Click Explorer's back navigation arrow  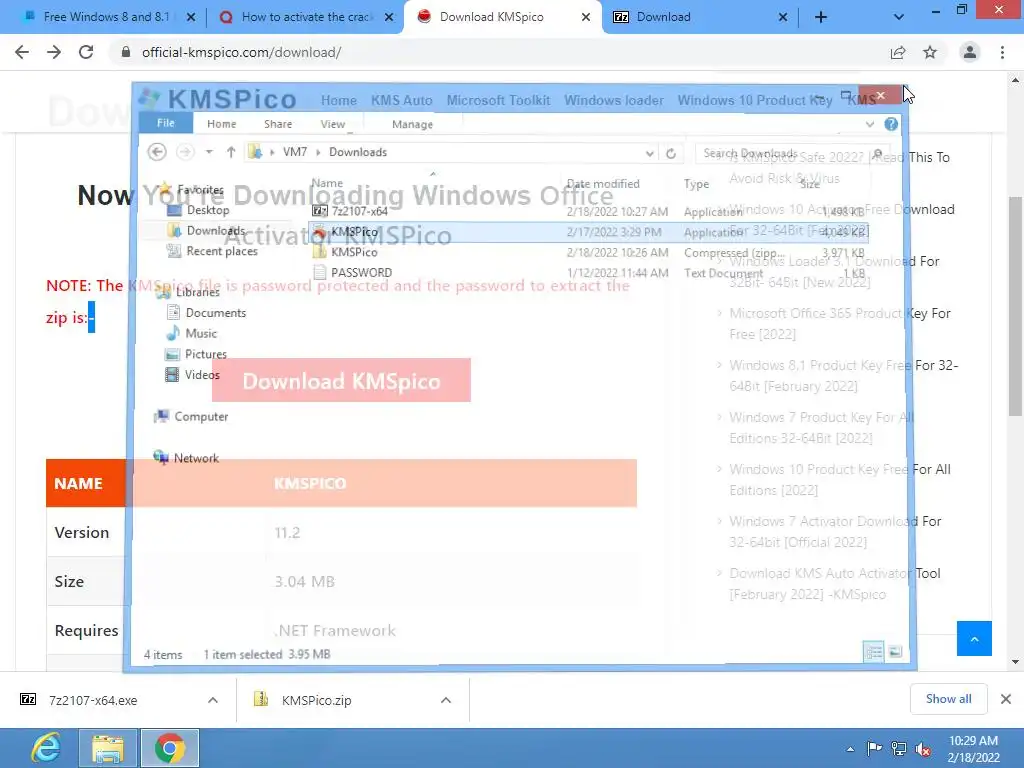pyautogui.click(x=157, y=152)
